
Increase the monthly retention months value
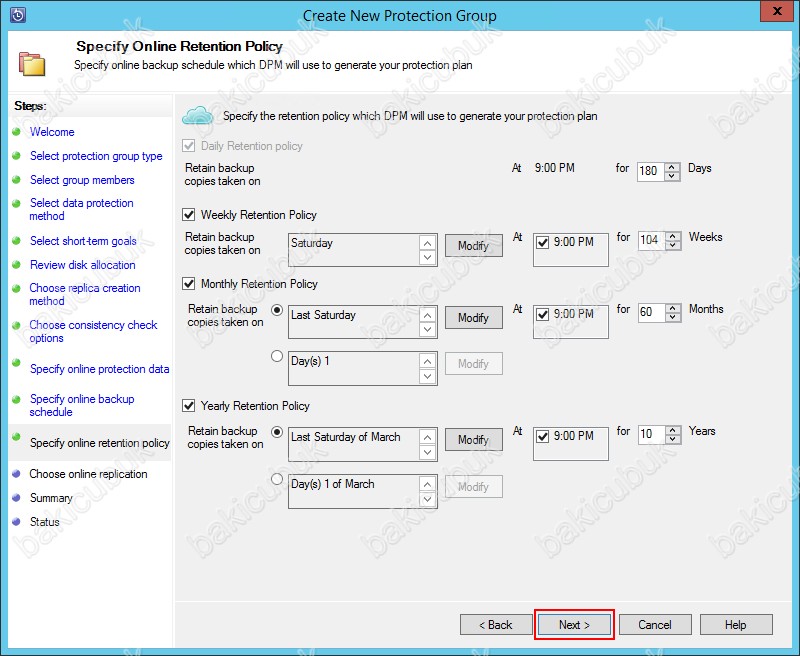(x=672, y=307)
